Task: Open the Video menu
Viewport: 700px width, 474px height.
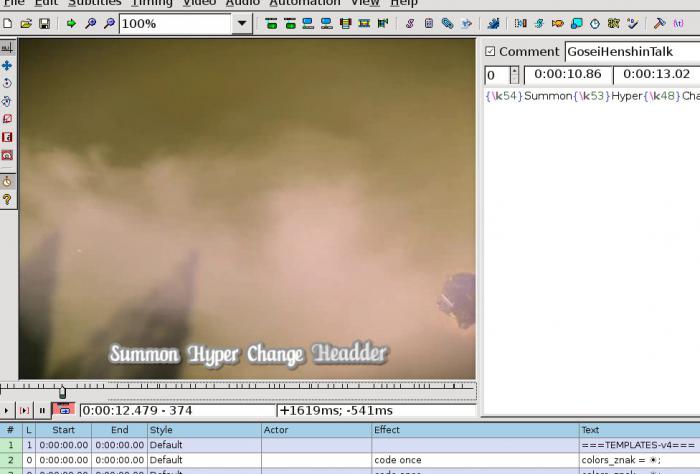Action: [x=199, y=3]
